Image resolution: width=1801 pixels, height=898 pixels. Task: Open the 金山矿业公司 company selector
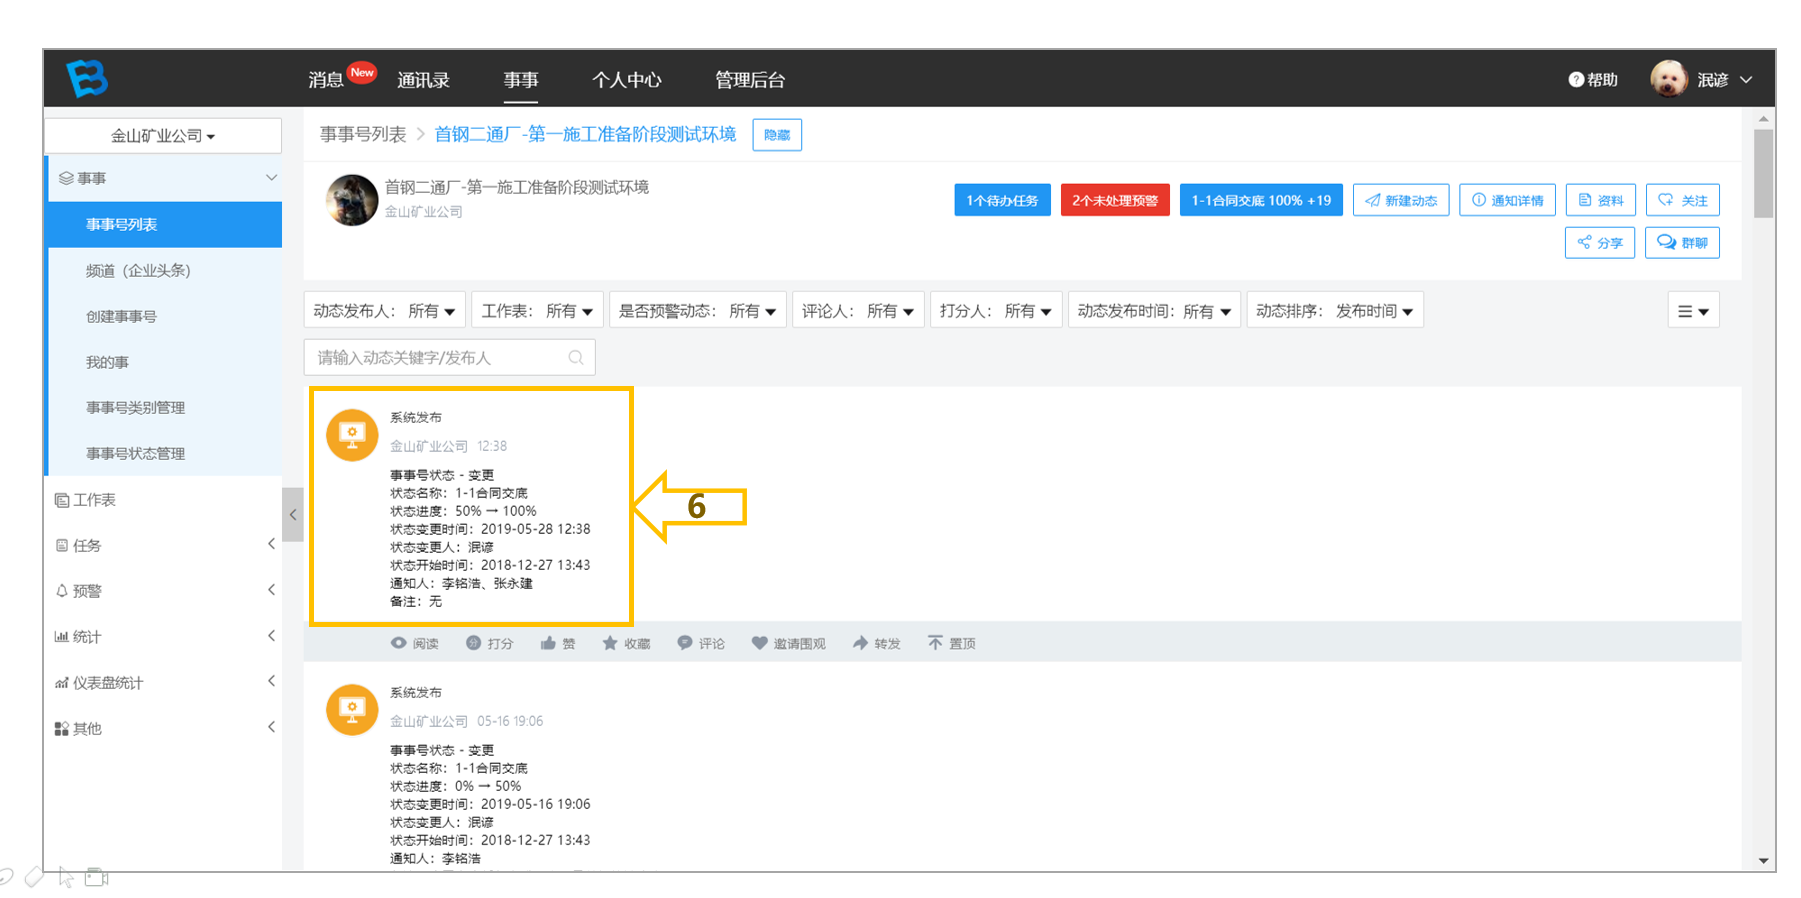163,135
